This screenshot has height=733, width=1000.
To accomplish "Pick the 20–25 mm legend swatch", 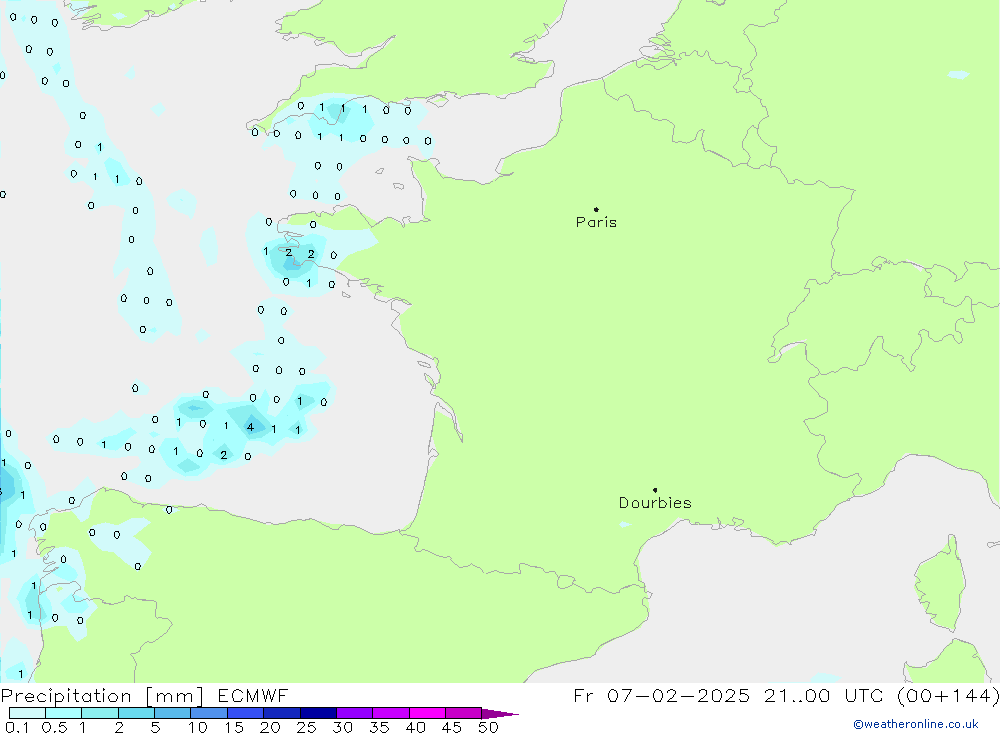I will pyautogui.click(x=282, y=713).
